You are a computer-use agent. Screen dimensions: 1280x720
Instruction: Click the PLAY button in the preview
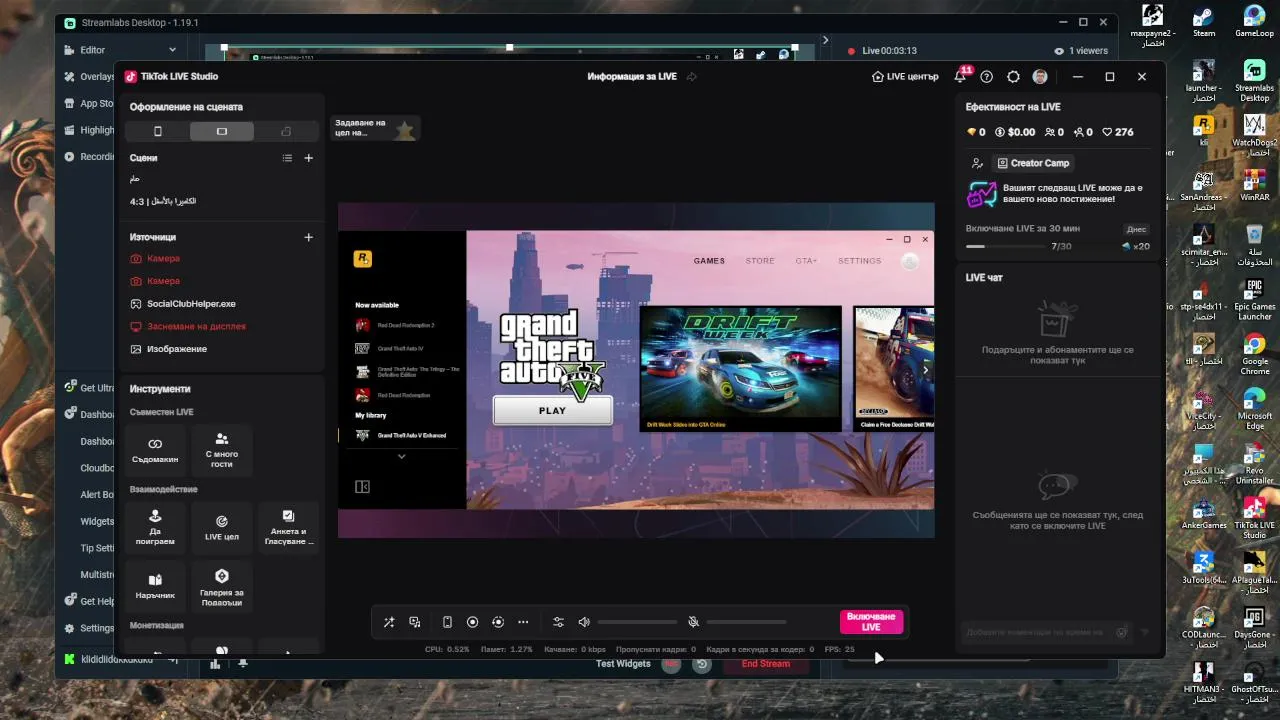pyautogui.click(x=552, y=411)
